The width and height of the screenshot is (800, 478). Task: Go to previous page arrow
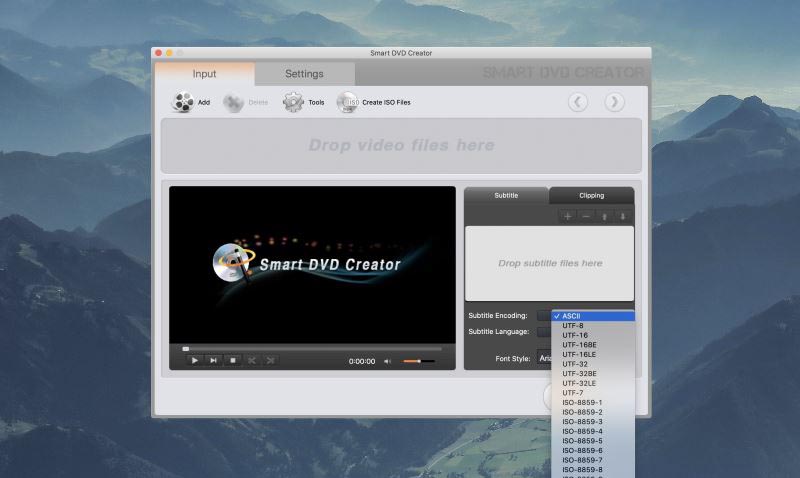pyautogui.click(x=578, y=102)
